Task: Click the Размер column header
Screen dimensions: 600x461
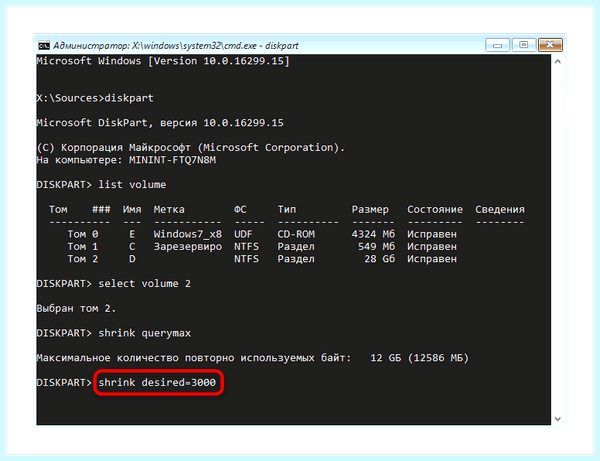Action: pyautogui.click(x=370, y=209)
